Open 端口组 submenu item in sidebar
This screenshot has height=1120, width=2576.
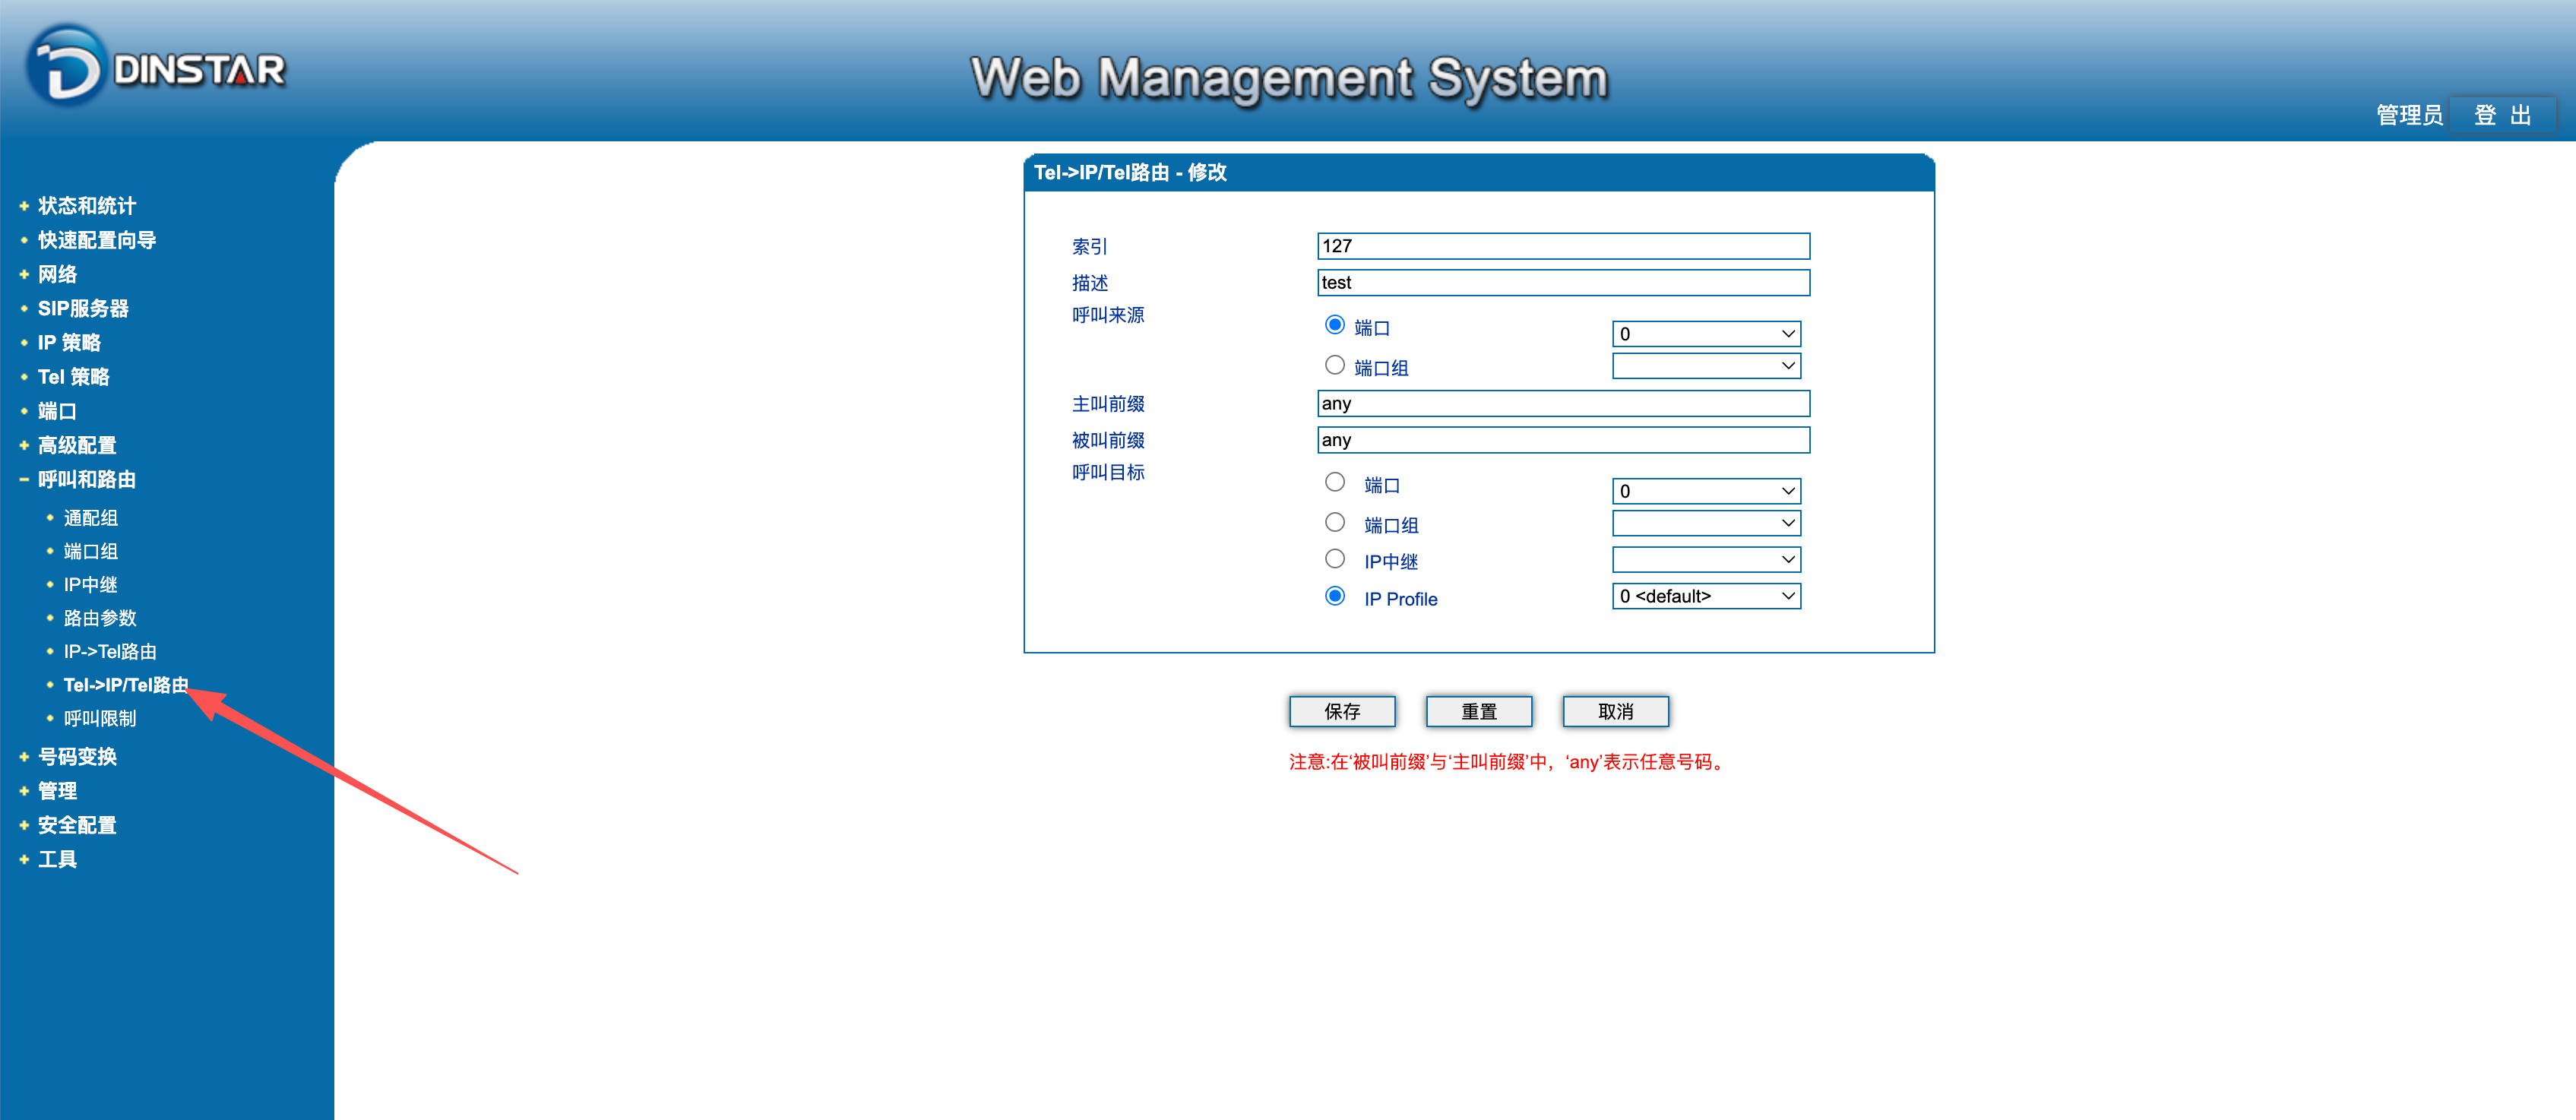(x=90, y=551)
